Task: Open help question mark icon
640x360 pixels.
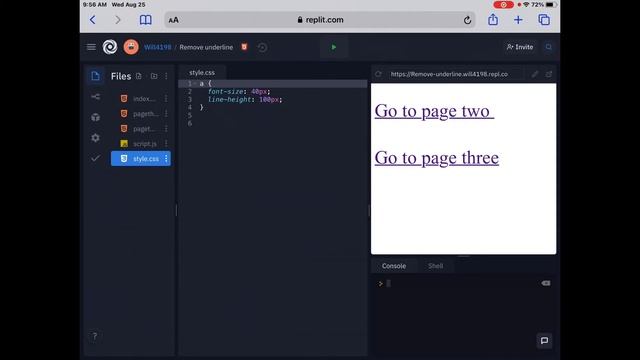Action: pos(95,336)
